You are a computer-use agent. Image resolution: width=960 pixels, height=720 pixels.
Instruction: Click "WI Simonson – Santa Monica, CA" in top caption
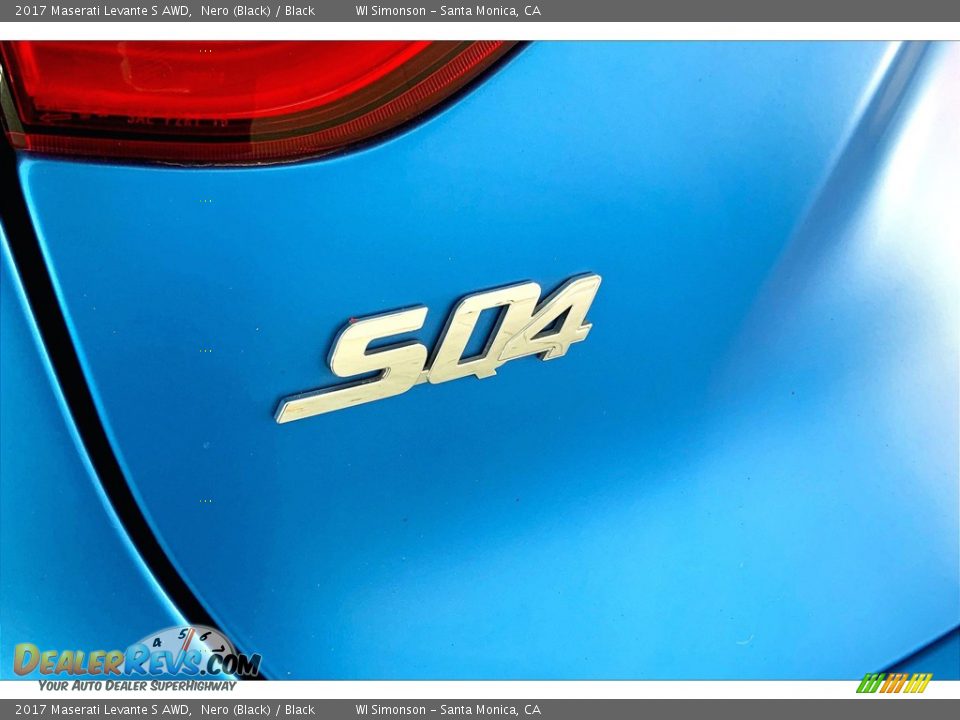448,10
